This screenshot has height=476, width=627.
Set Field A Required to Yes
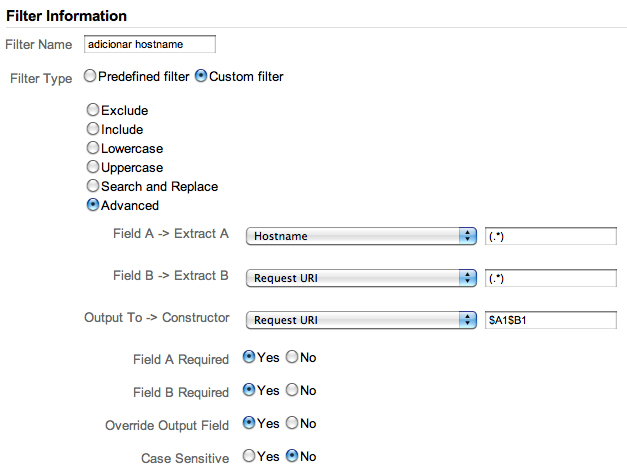point(249,357)
